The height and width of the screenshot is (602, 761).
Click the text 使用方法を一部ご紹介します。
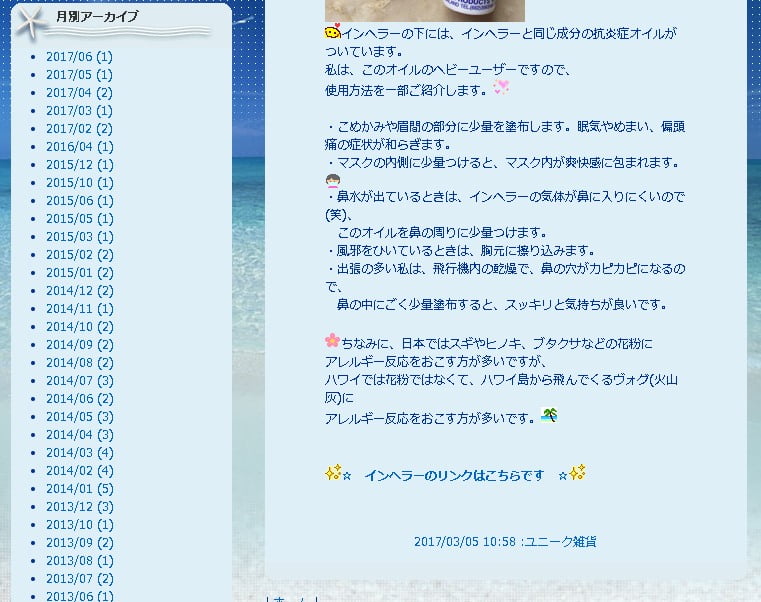coord(407,90)
